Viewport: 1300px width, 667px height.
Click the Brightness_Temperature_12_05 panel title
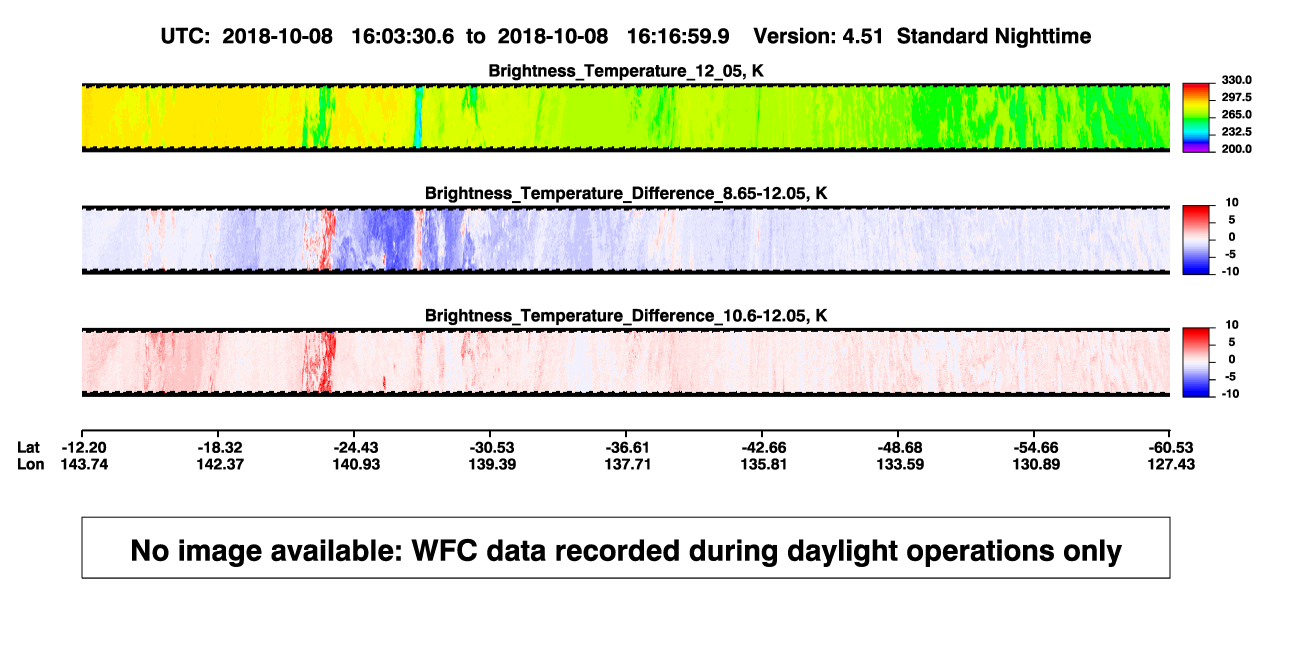pos(626,71)
